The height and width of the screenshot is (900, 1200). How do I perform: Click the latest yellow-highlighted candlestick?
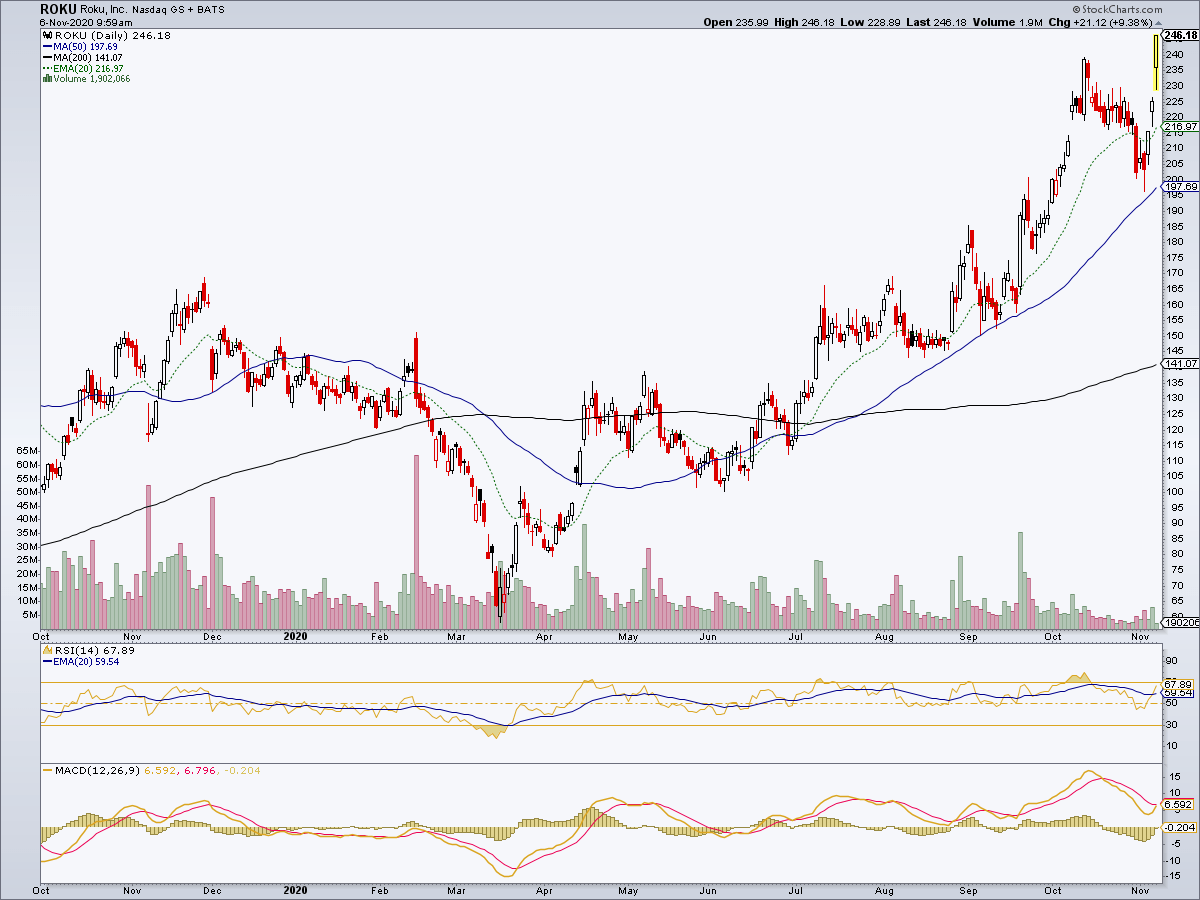pyautogui.click(x=1156, y=62)
